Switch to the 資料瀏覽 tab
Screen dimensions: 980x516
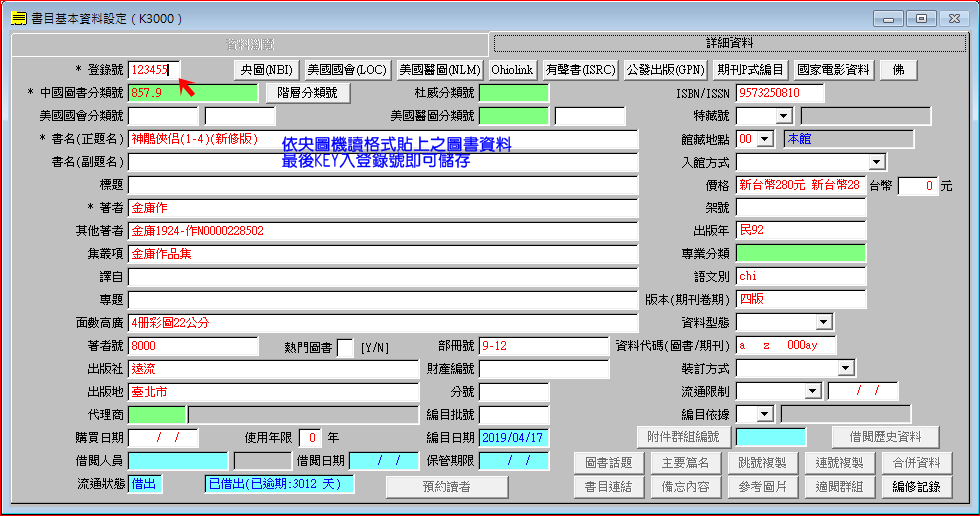[250, 44]
